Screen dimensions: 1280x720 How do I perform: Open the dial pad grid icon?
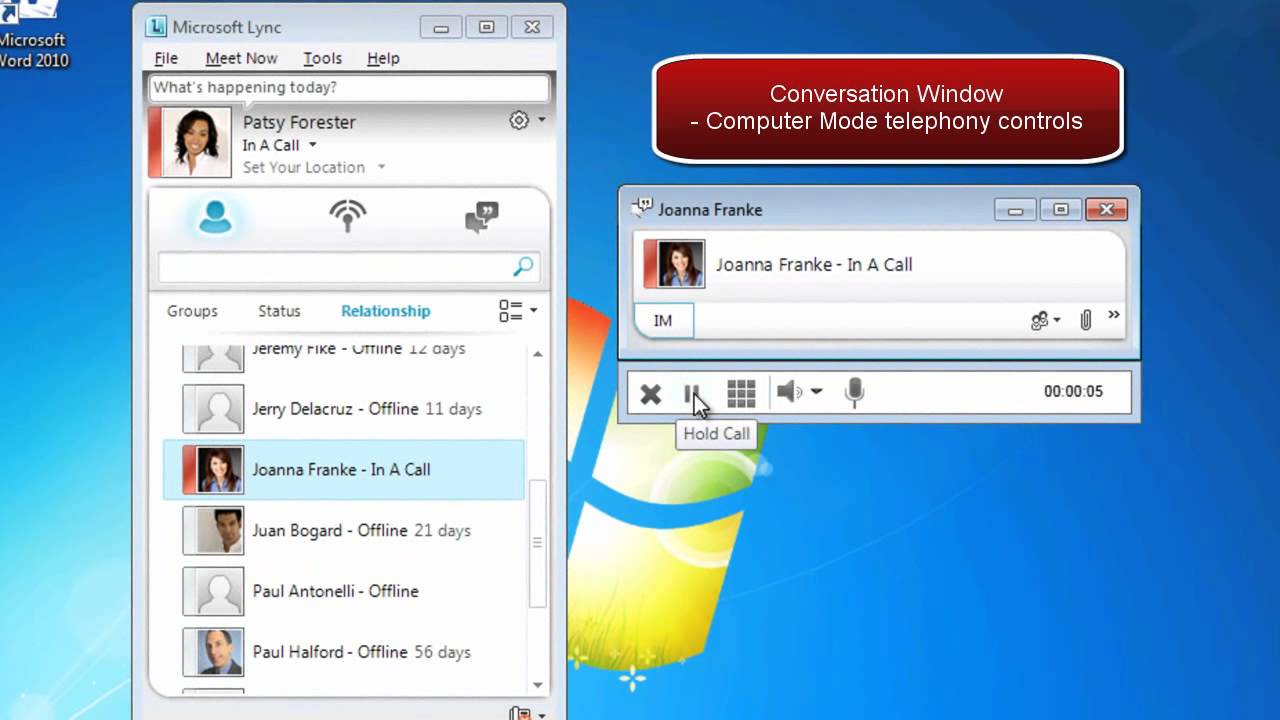(x=741, y=393)
